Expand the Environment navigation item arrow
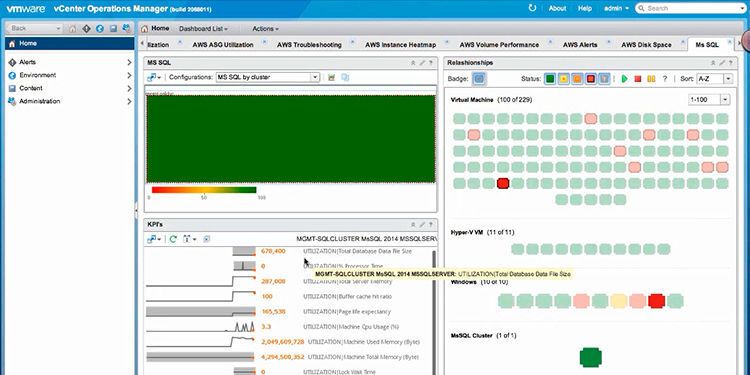The width and height of the screenshot is (750, 375). (x=129, y=75)
